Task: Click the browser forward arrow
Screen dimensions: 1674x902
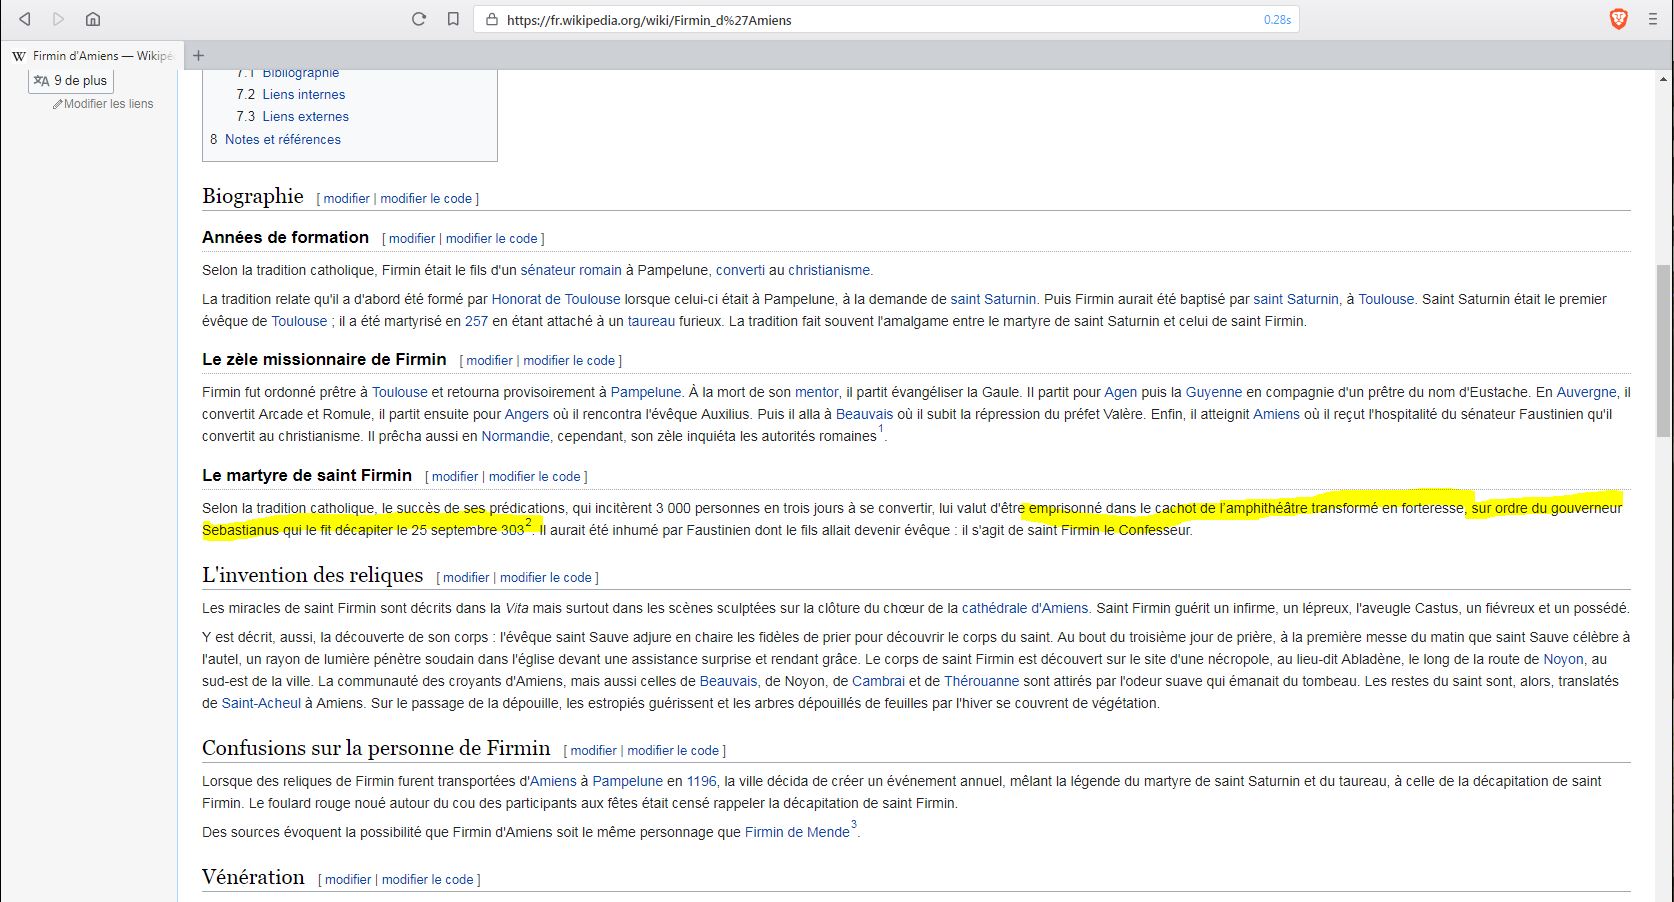Action: [x=58, y=19]
